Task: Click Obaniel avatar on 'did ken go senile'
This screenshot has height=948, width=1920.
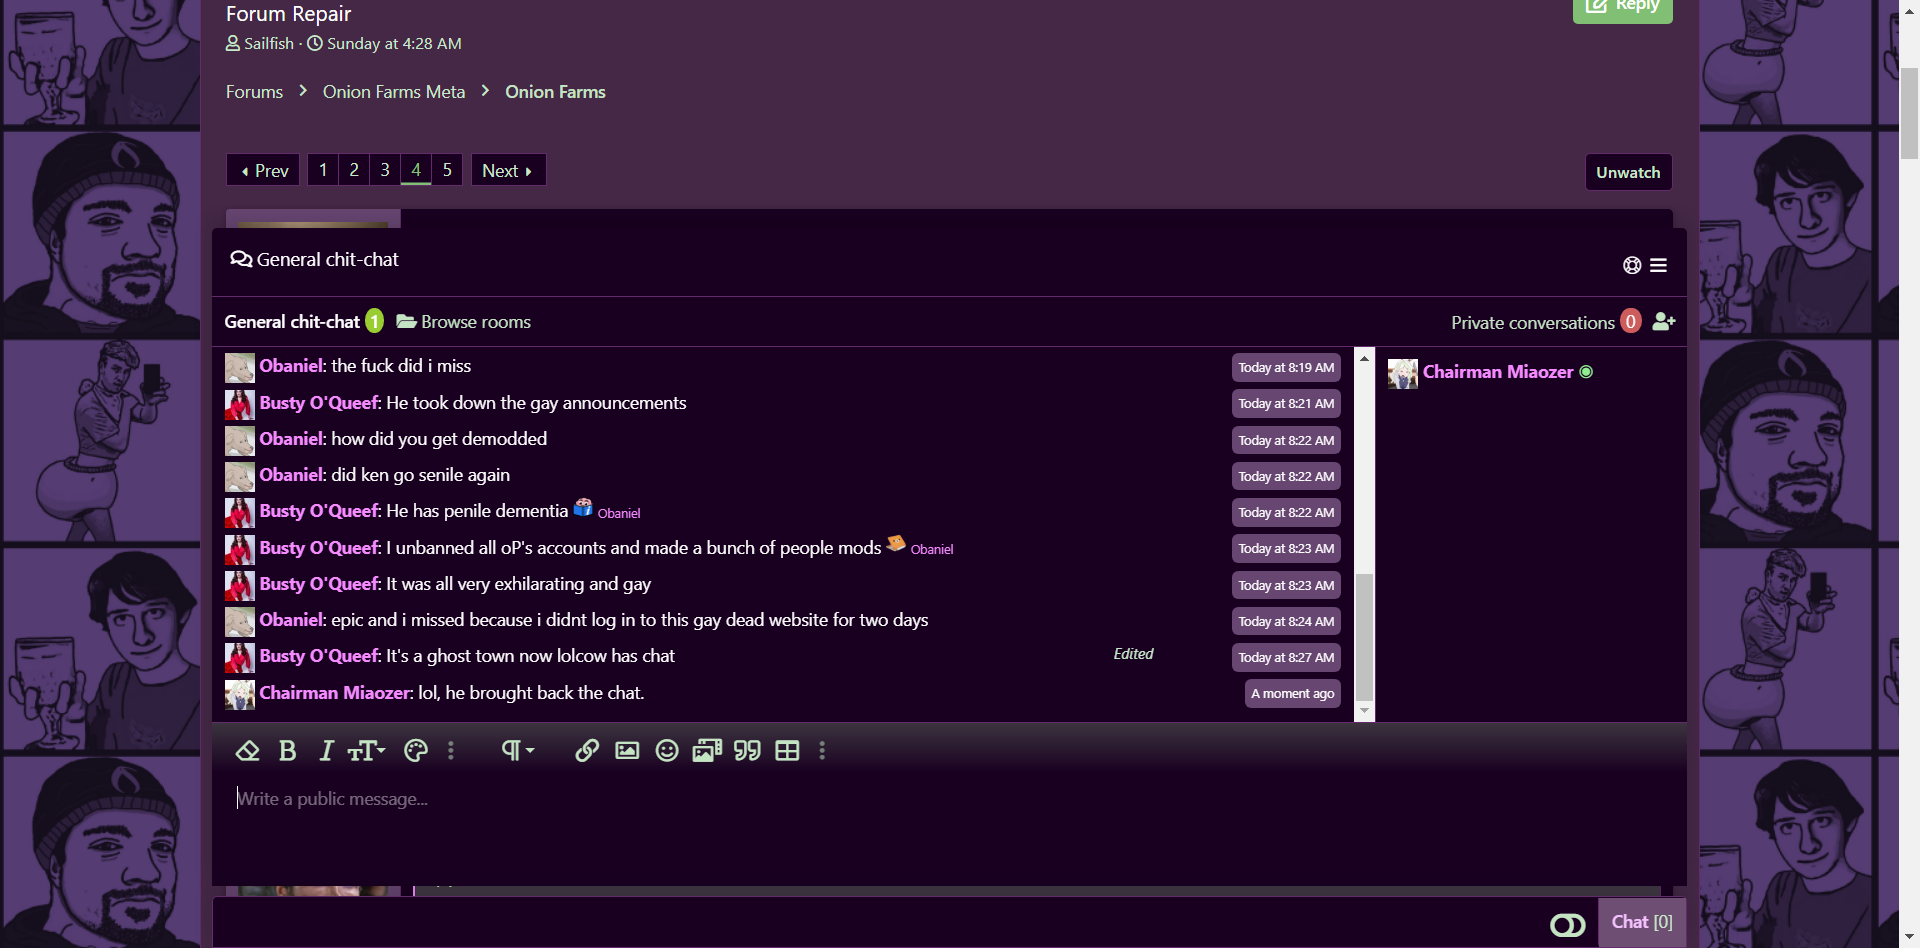Action: pos(239,476)
